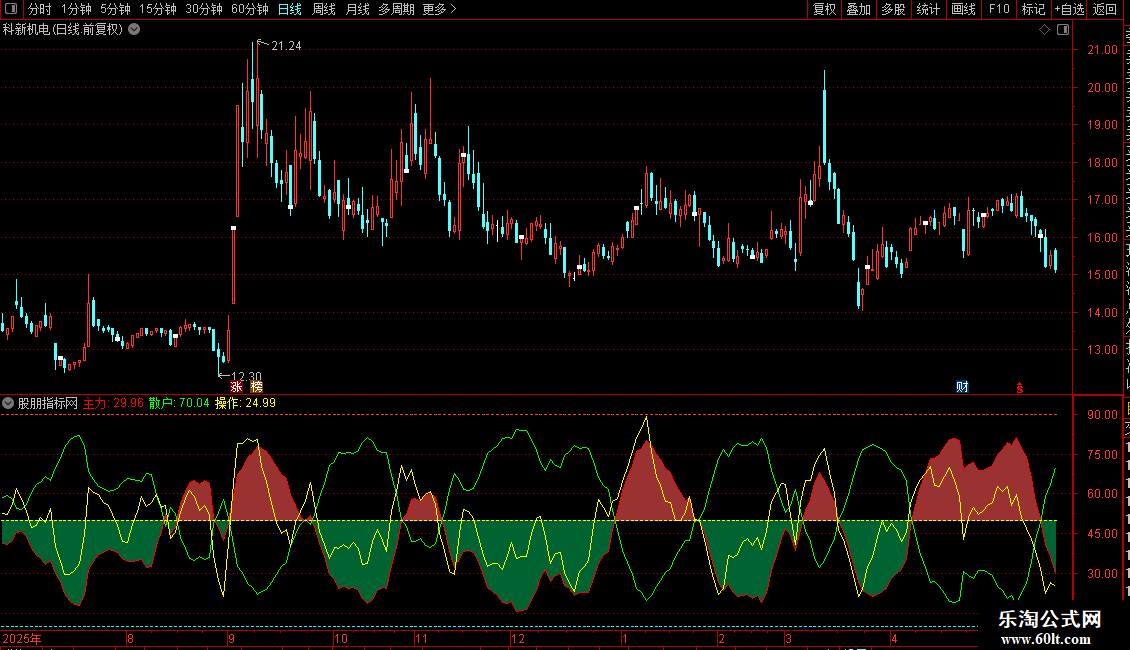Click the 21.24 high price label

click(286, 46)
